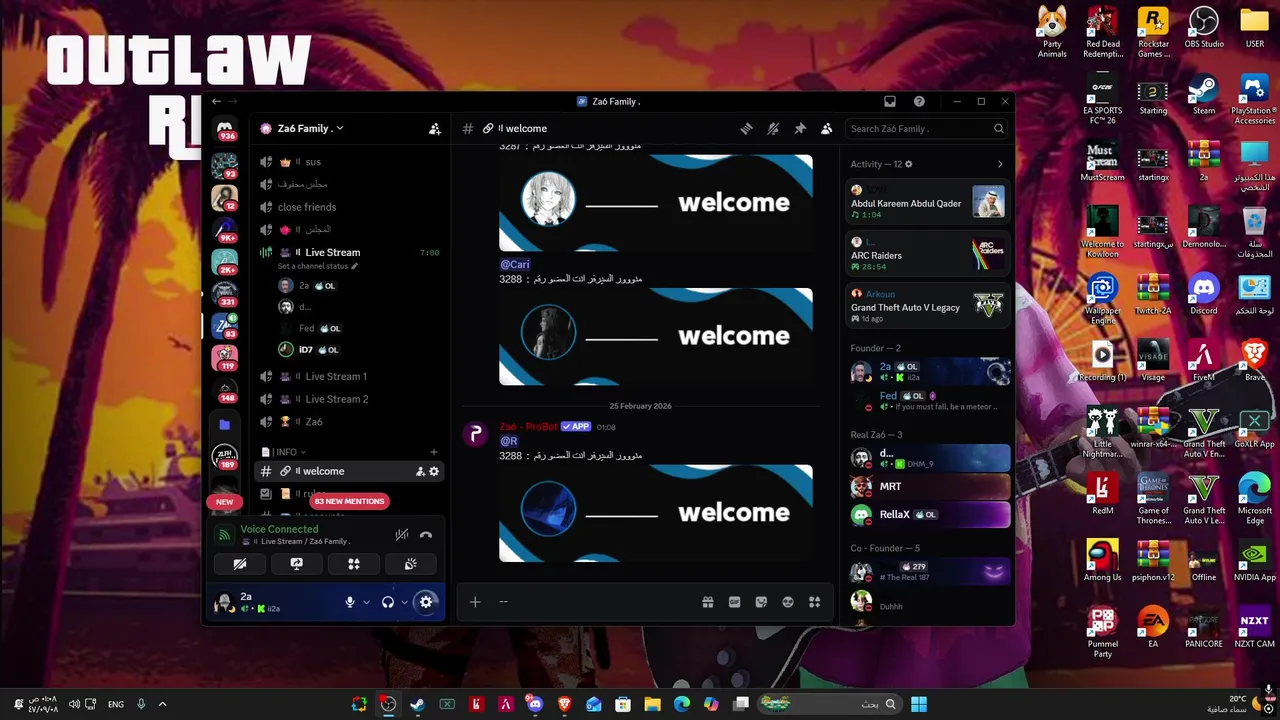
Task: Click Set a channel status link
Action: [318, 267]
